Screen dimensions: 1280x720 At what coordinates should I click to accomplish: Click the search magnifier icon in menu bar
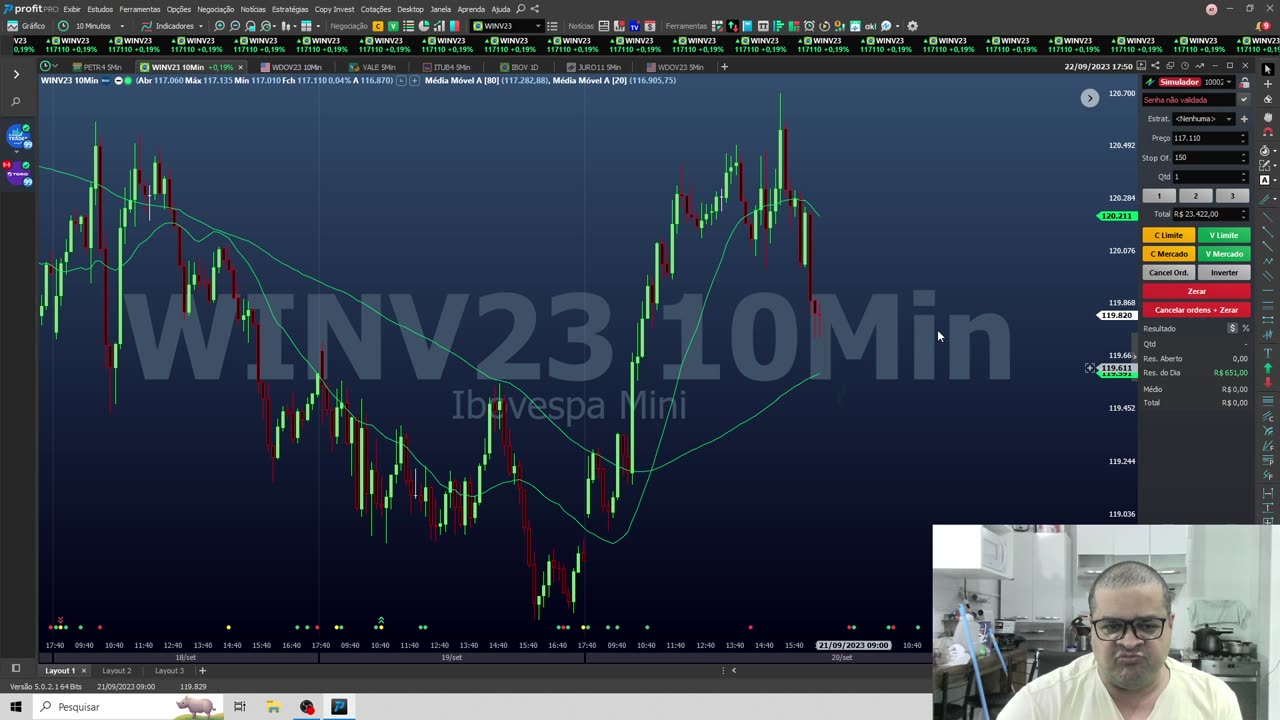[x=520, y=9]
